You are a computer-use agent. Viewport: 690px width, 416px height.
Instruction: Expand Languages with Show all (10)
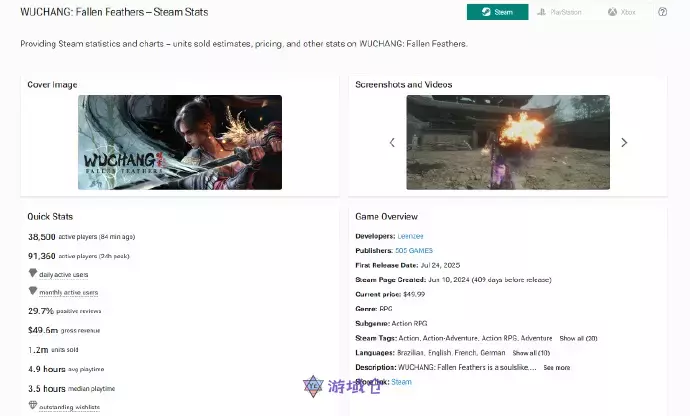531,353
